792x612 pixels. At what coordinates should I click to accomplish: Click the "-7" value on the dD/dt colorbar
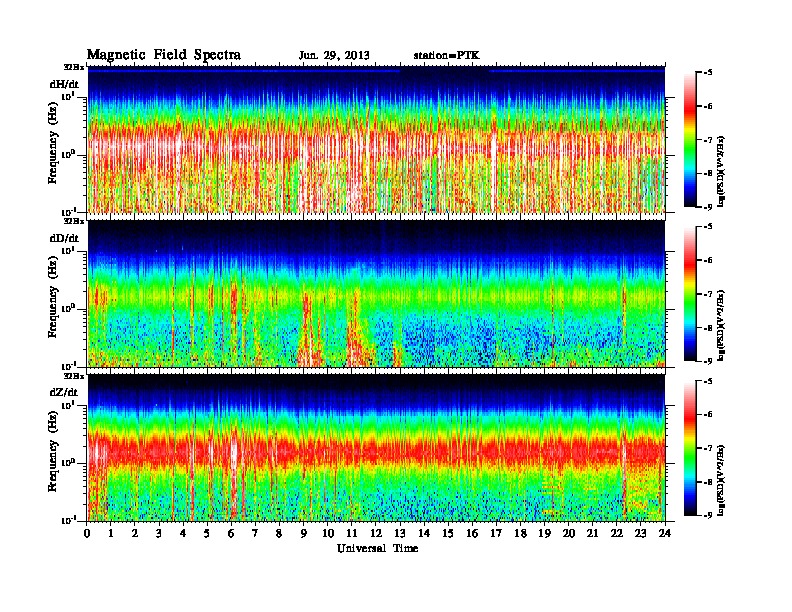(x=708, y=294)
